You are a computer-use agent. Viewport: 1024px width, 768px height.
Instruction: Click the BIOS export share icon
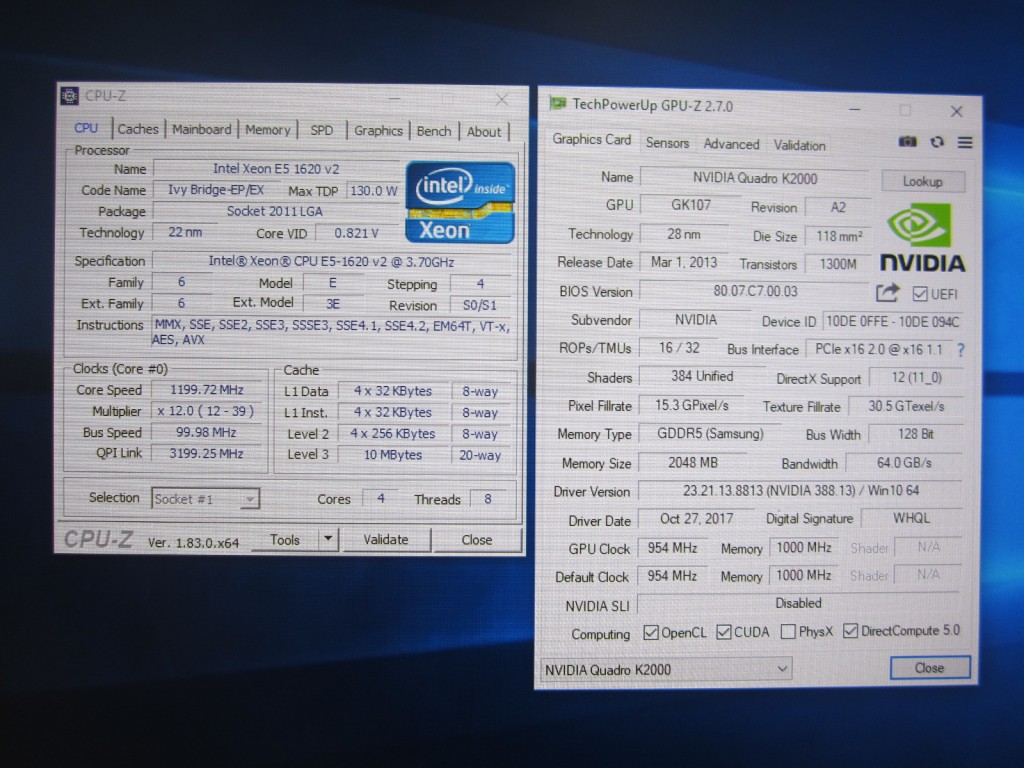887,293
